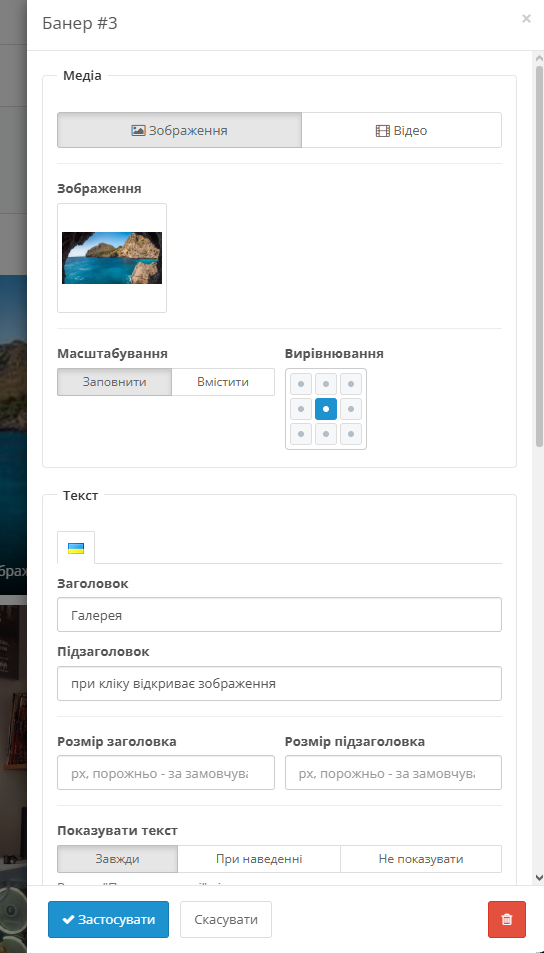Select the Зображення media type tab
544x953 pixels.
click(x=179, y=130)
